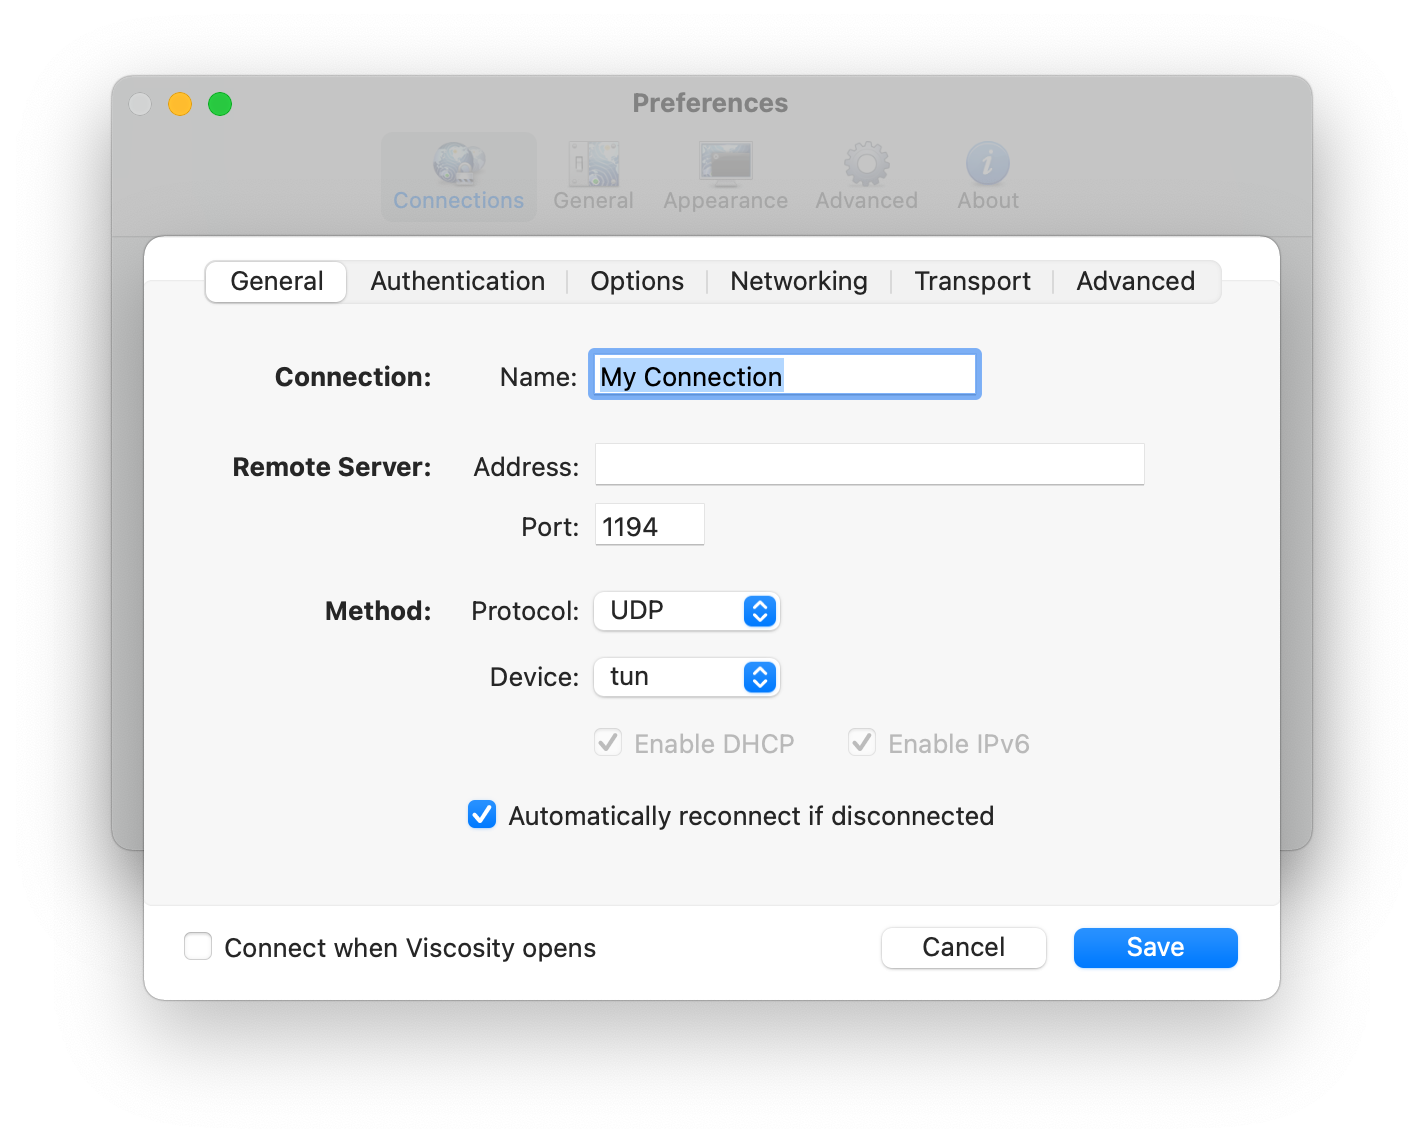Open the Advanced gear icon in toolbar
Image resolution: width=1424 pixels, height=1148 pixels.
pos(866,177)
